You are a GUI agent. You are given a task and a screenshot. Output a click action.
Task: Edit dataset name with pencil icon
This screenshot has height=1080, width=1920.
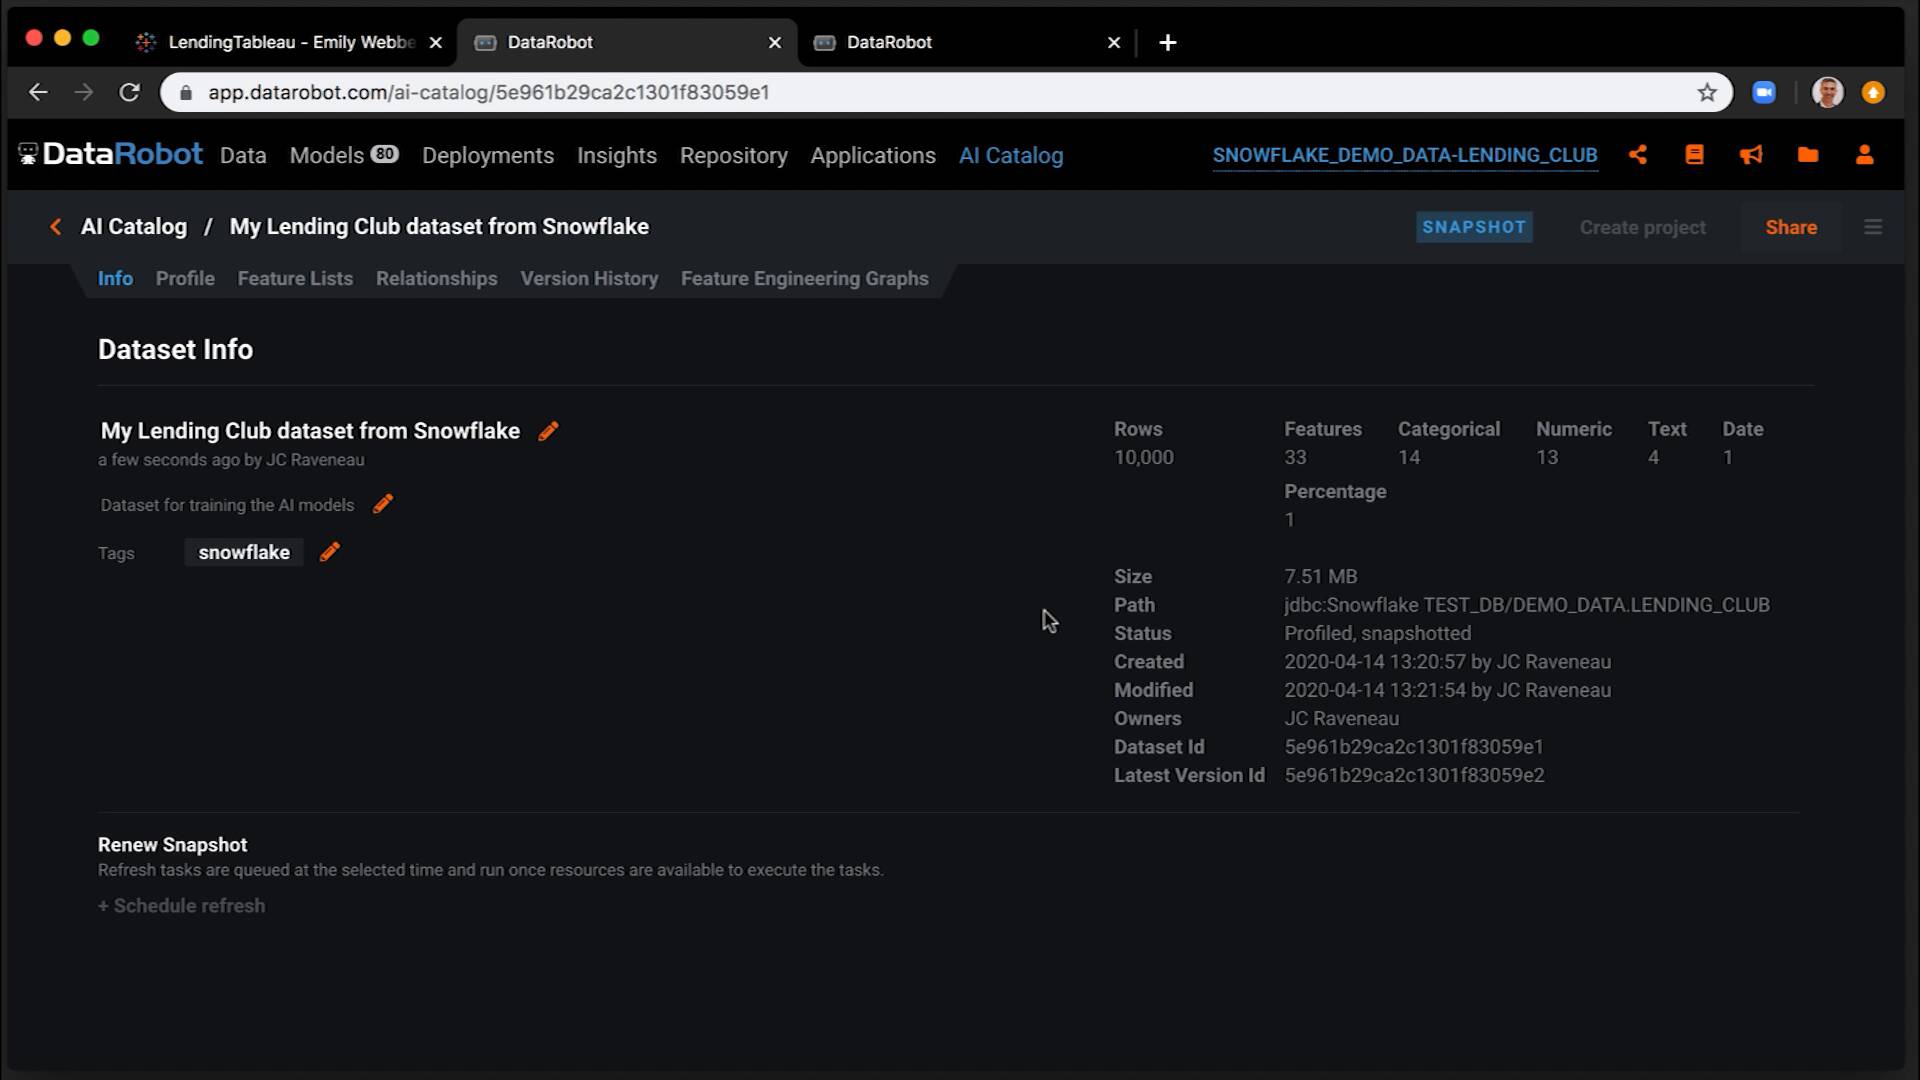(548, 431)
